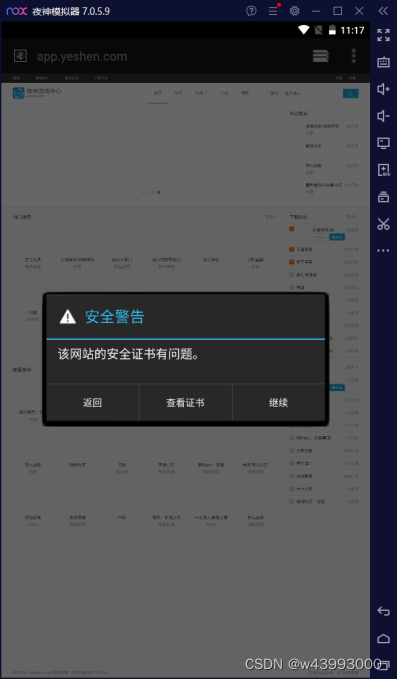Viewport: 398px width, 680px height.
Task: Toggle fullscreen from the Nox sidebar
Action: (383, 35)
